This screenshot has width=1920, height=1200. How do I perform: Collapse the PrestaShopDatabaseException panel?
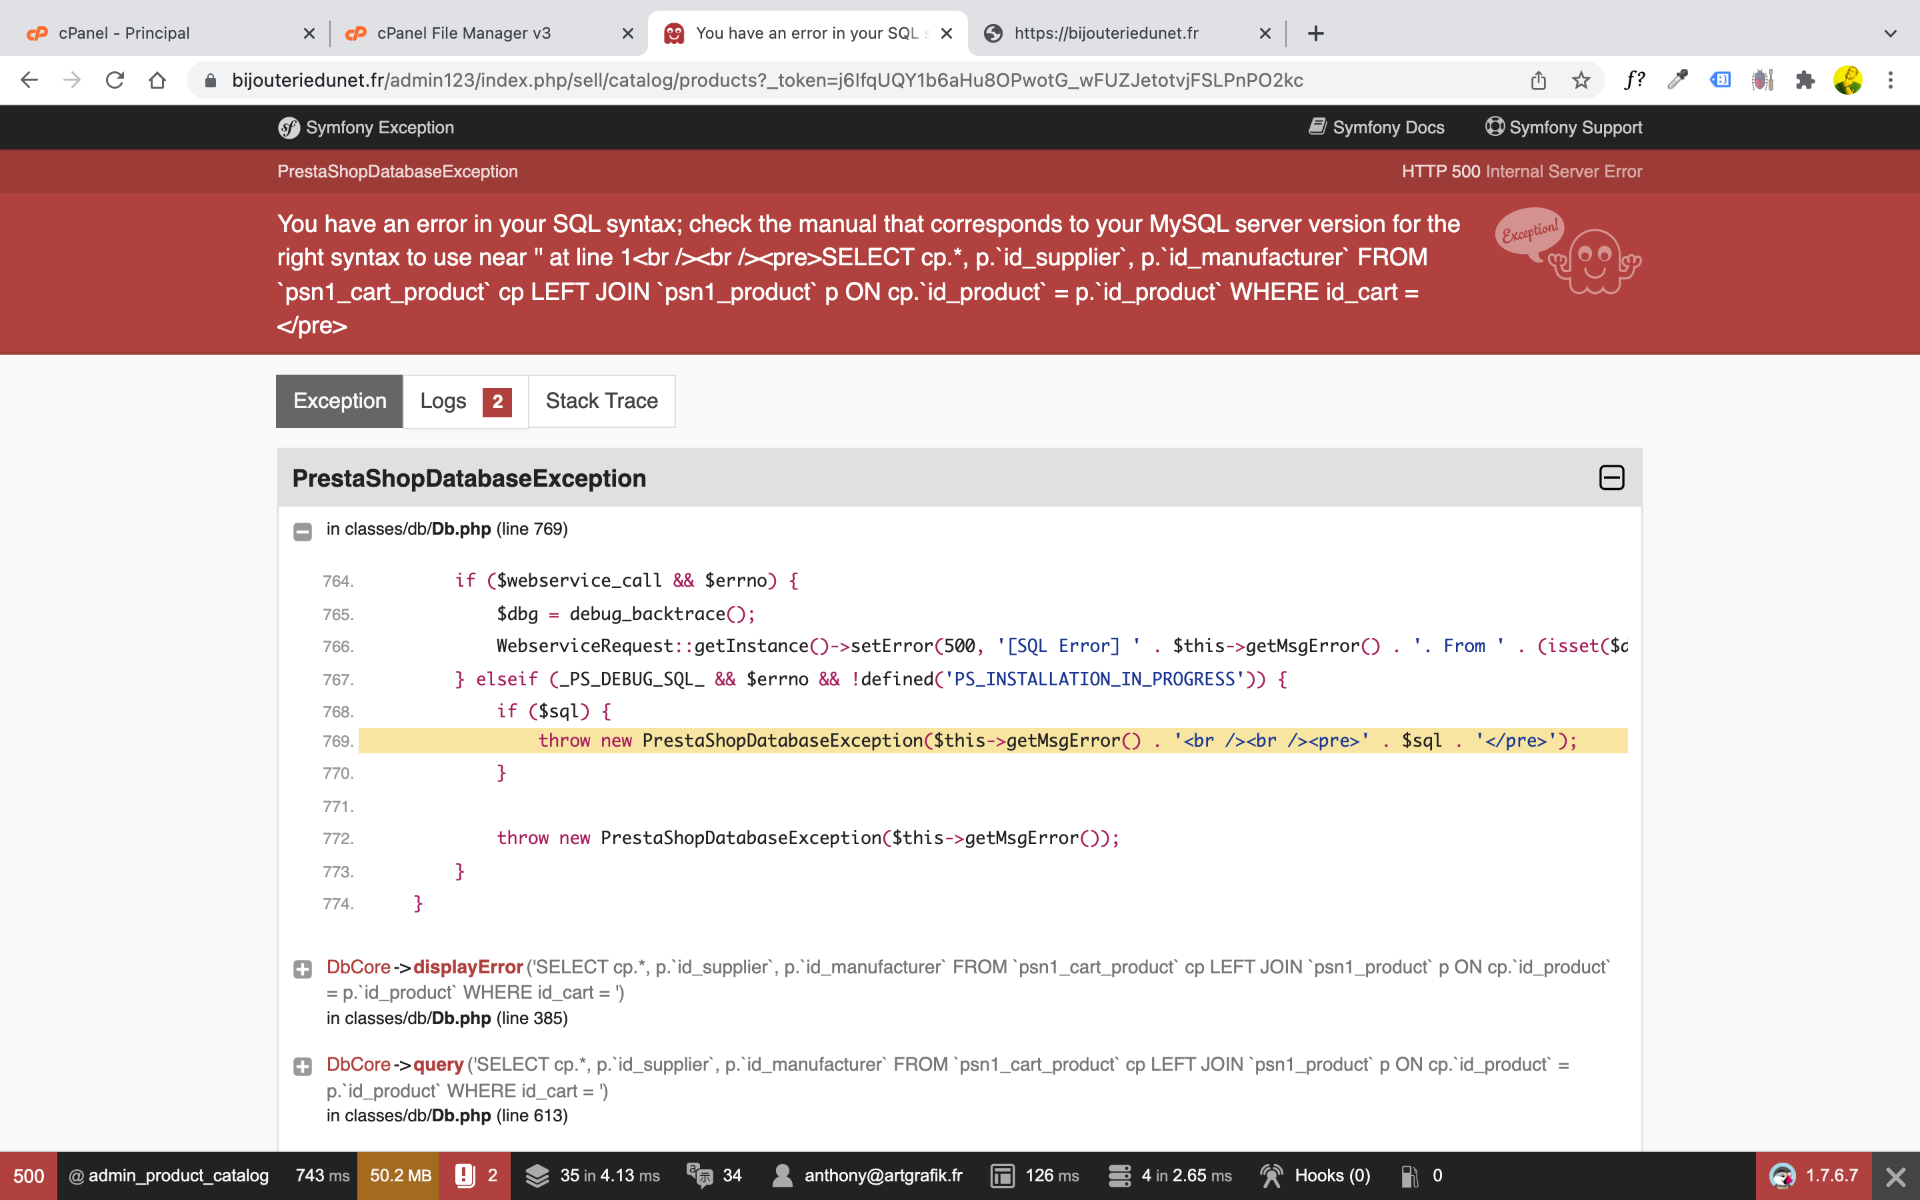click(1611, 478)
